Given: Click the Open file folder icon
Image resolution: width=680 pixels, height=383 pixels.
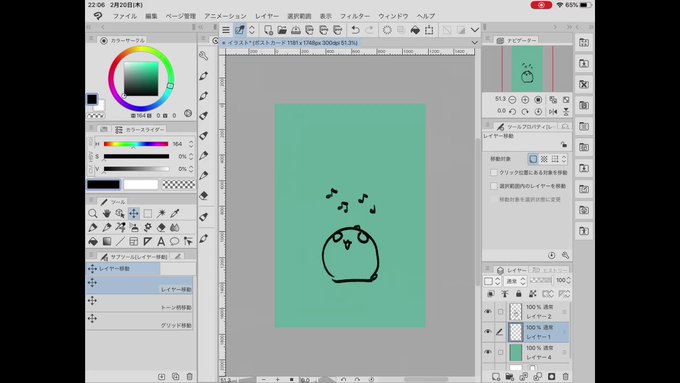Looking at the screenshot, I should pos(282,30).
